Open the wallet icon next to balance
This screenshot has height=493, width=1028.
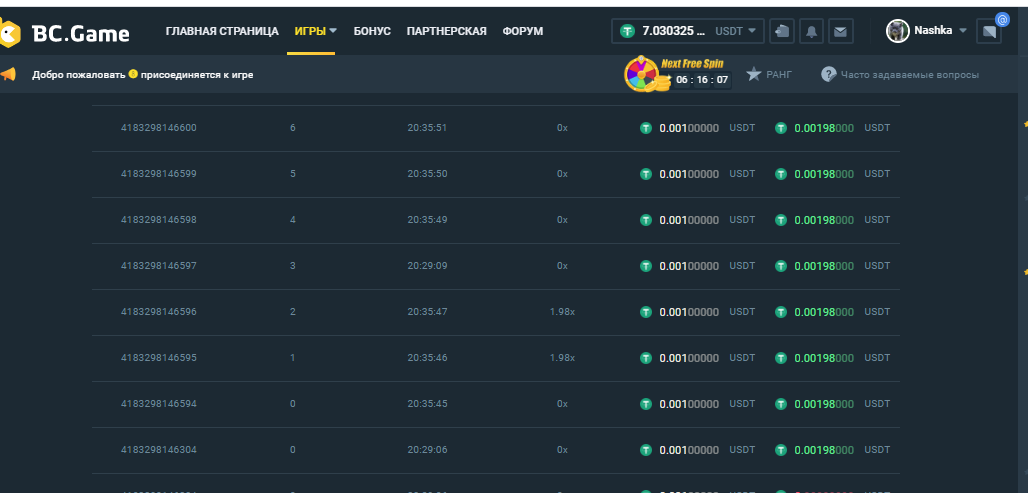pyautogui.click(x=782, y=32)
